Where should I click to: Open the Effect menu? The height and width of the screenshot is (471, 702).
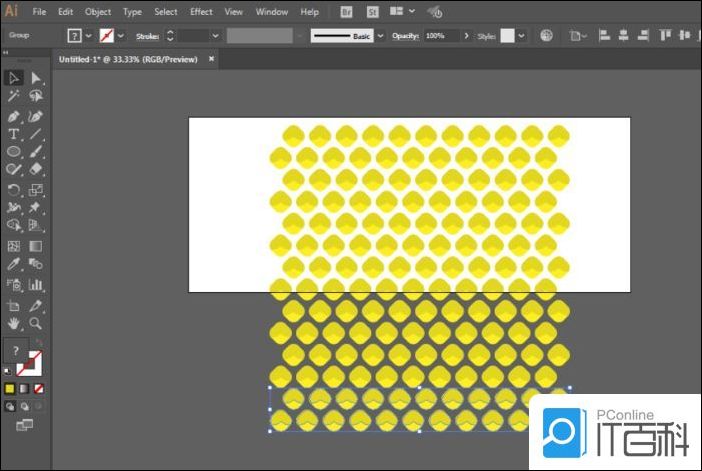201,12
